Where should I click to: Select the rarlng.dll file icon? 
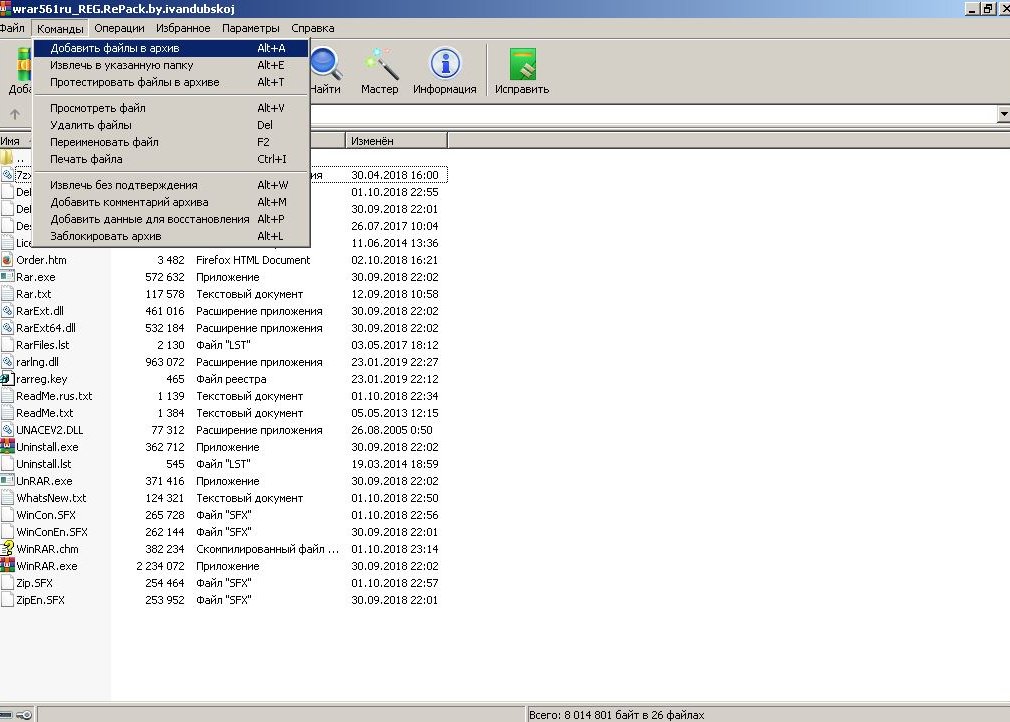7,362
